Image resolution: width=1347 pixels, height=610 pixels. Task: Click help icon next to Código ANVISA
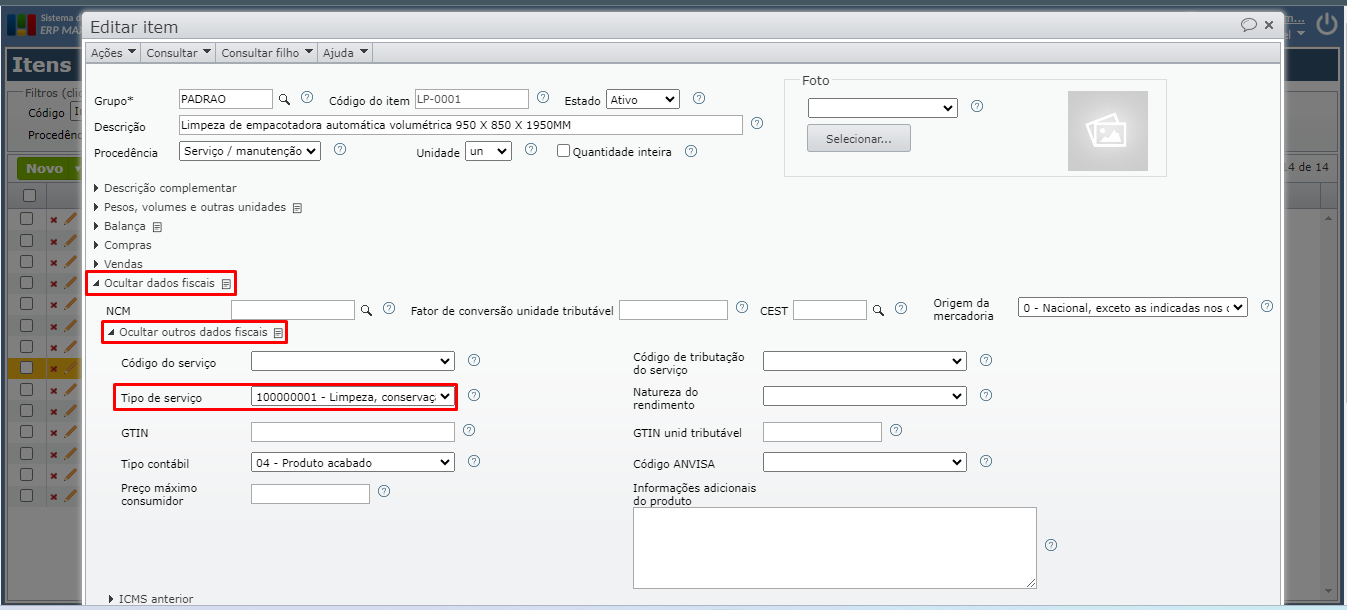(986, 462)
